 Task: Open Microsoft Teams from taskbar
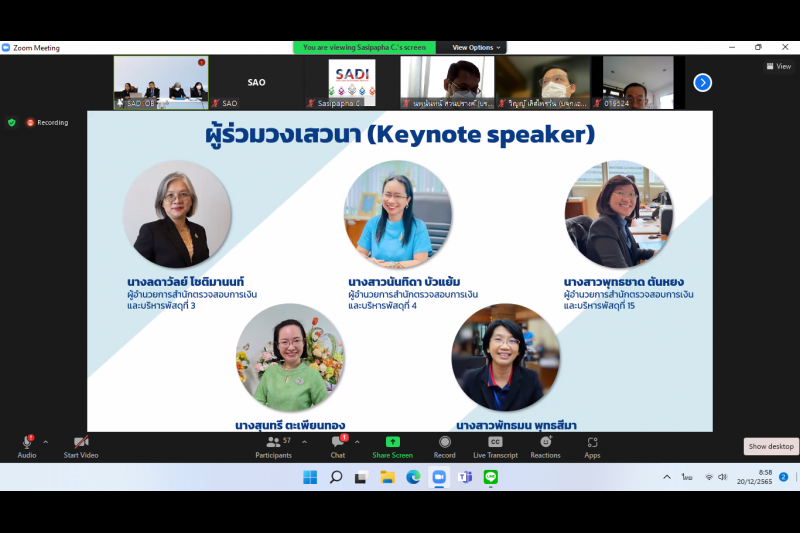[465, 477]
